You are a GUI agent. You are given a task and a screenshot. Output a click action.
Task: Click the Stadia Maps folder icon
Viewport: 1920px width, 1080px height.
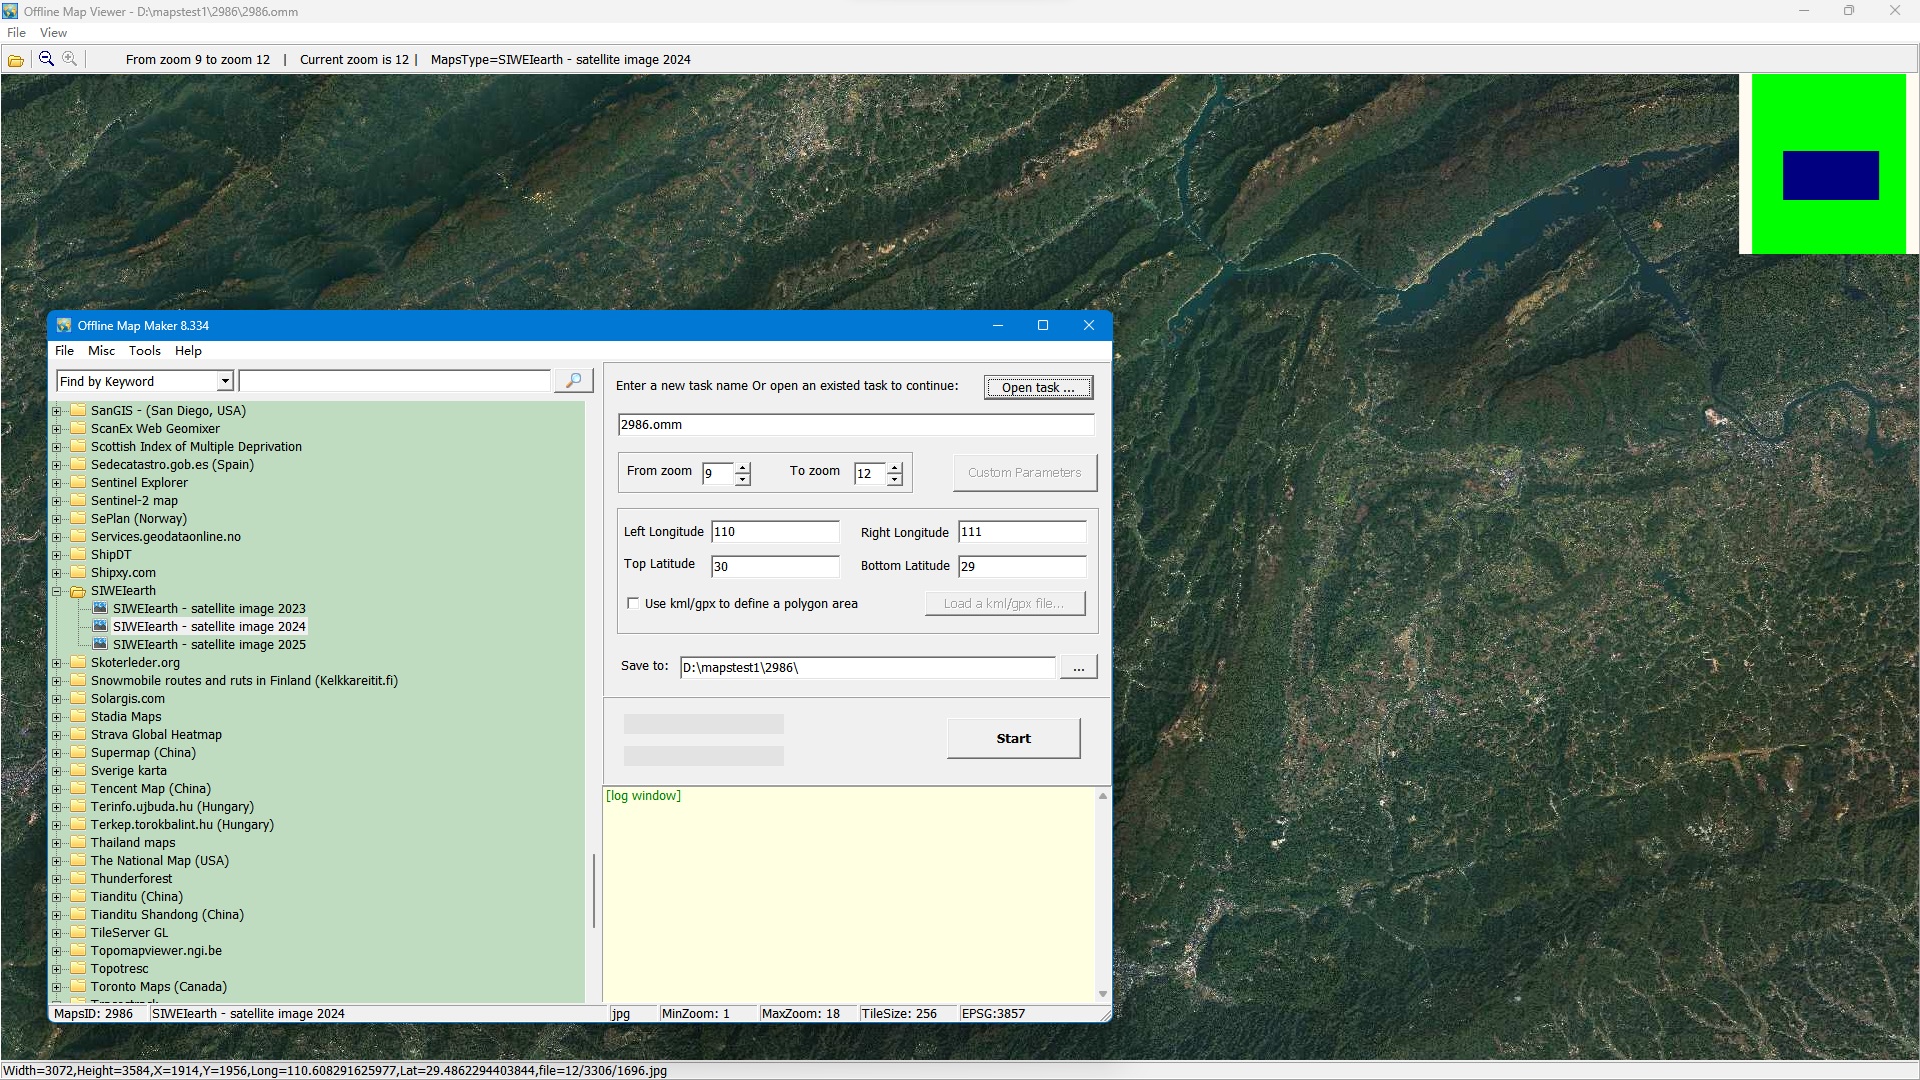pyautogui.click(x=78, y=717)
